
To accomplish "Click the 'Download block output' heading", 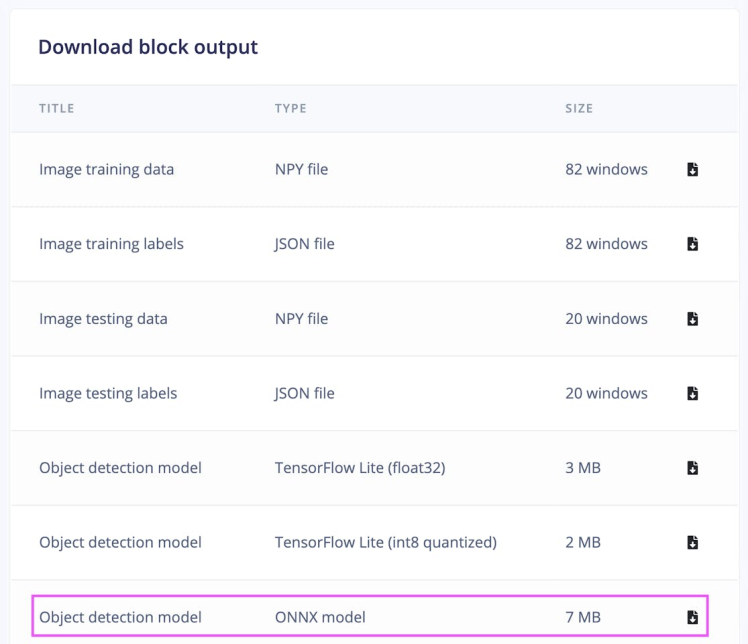I will pyautogui.click(x=148, y=47).
